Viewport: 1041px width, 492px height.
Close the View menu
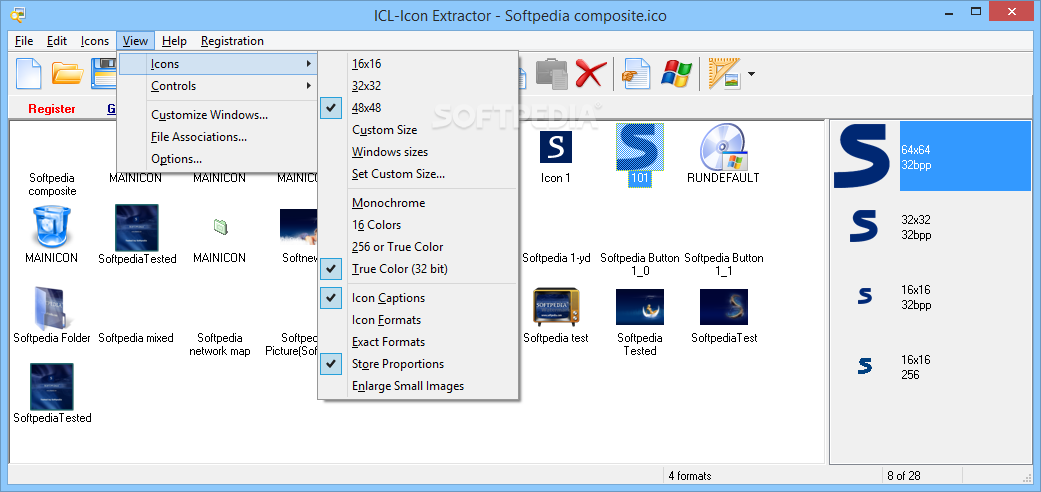pos(135,41)
